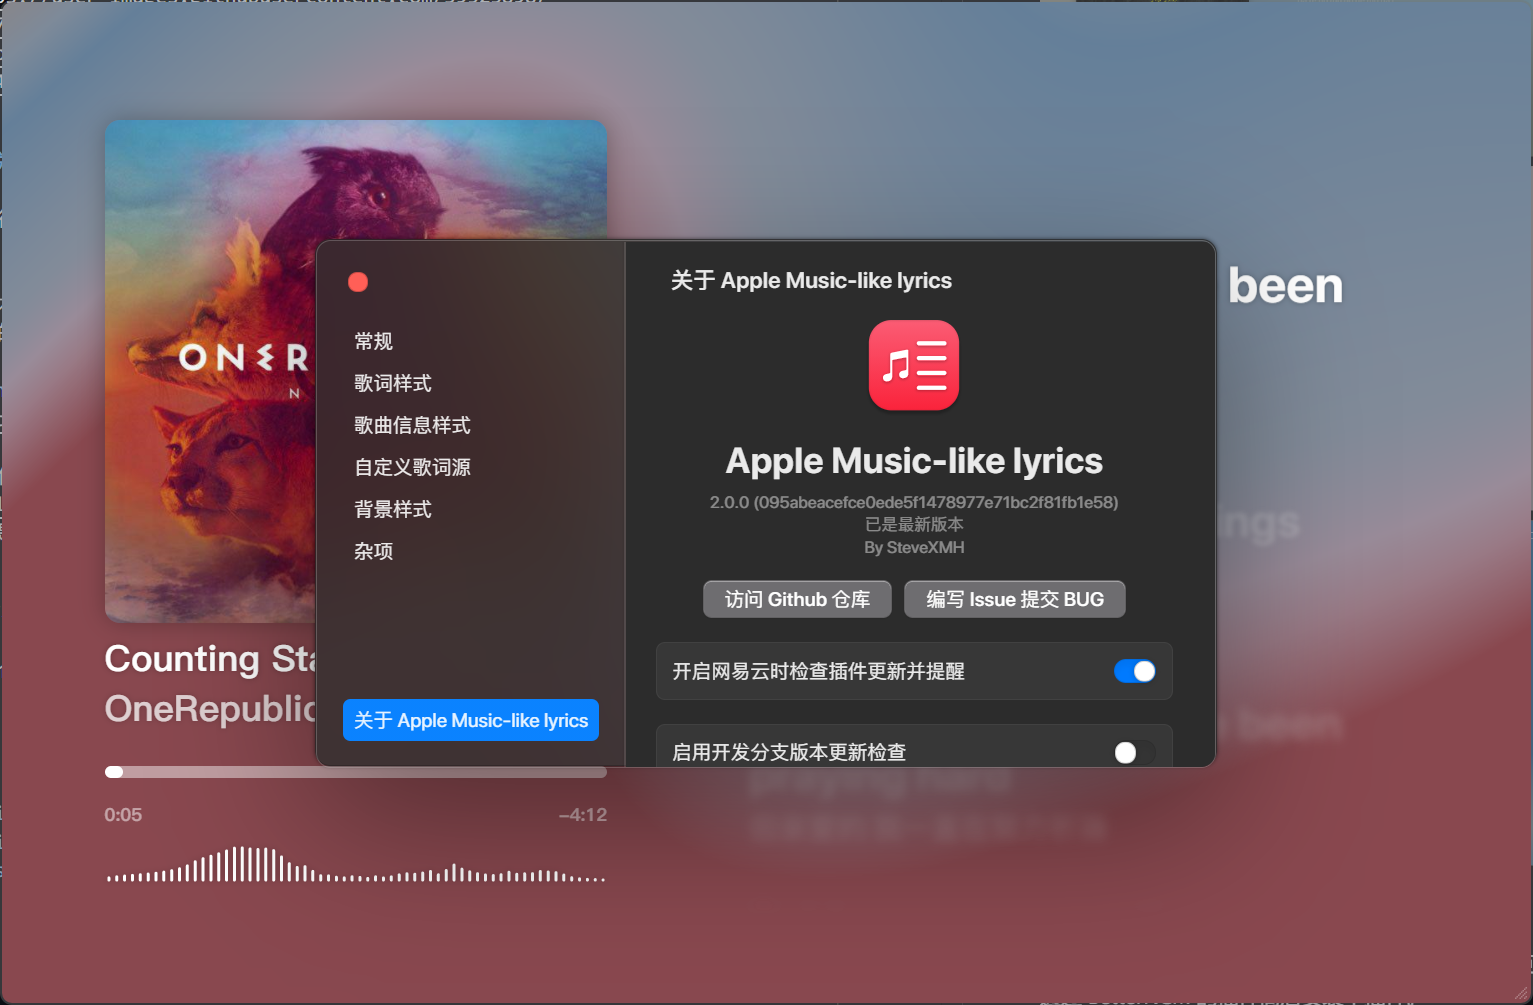1533x1005 pixels.
Task: Open the 自定义歌词源 section
Action: 411,467
